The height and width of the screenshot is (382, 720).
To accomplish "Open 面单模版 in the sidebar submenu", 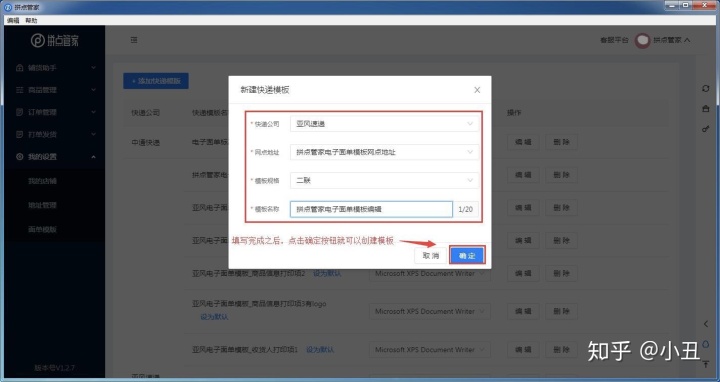I will [42, 229].
